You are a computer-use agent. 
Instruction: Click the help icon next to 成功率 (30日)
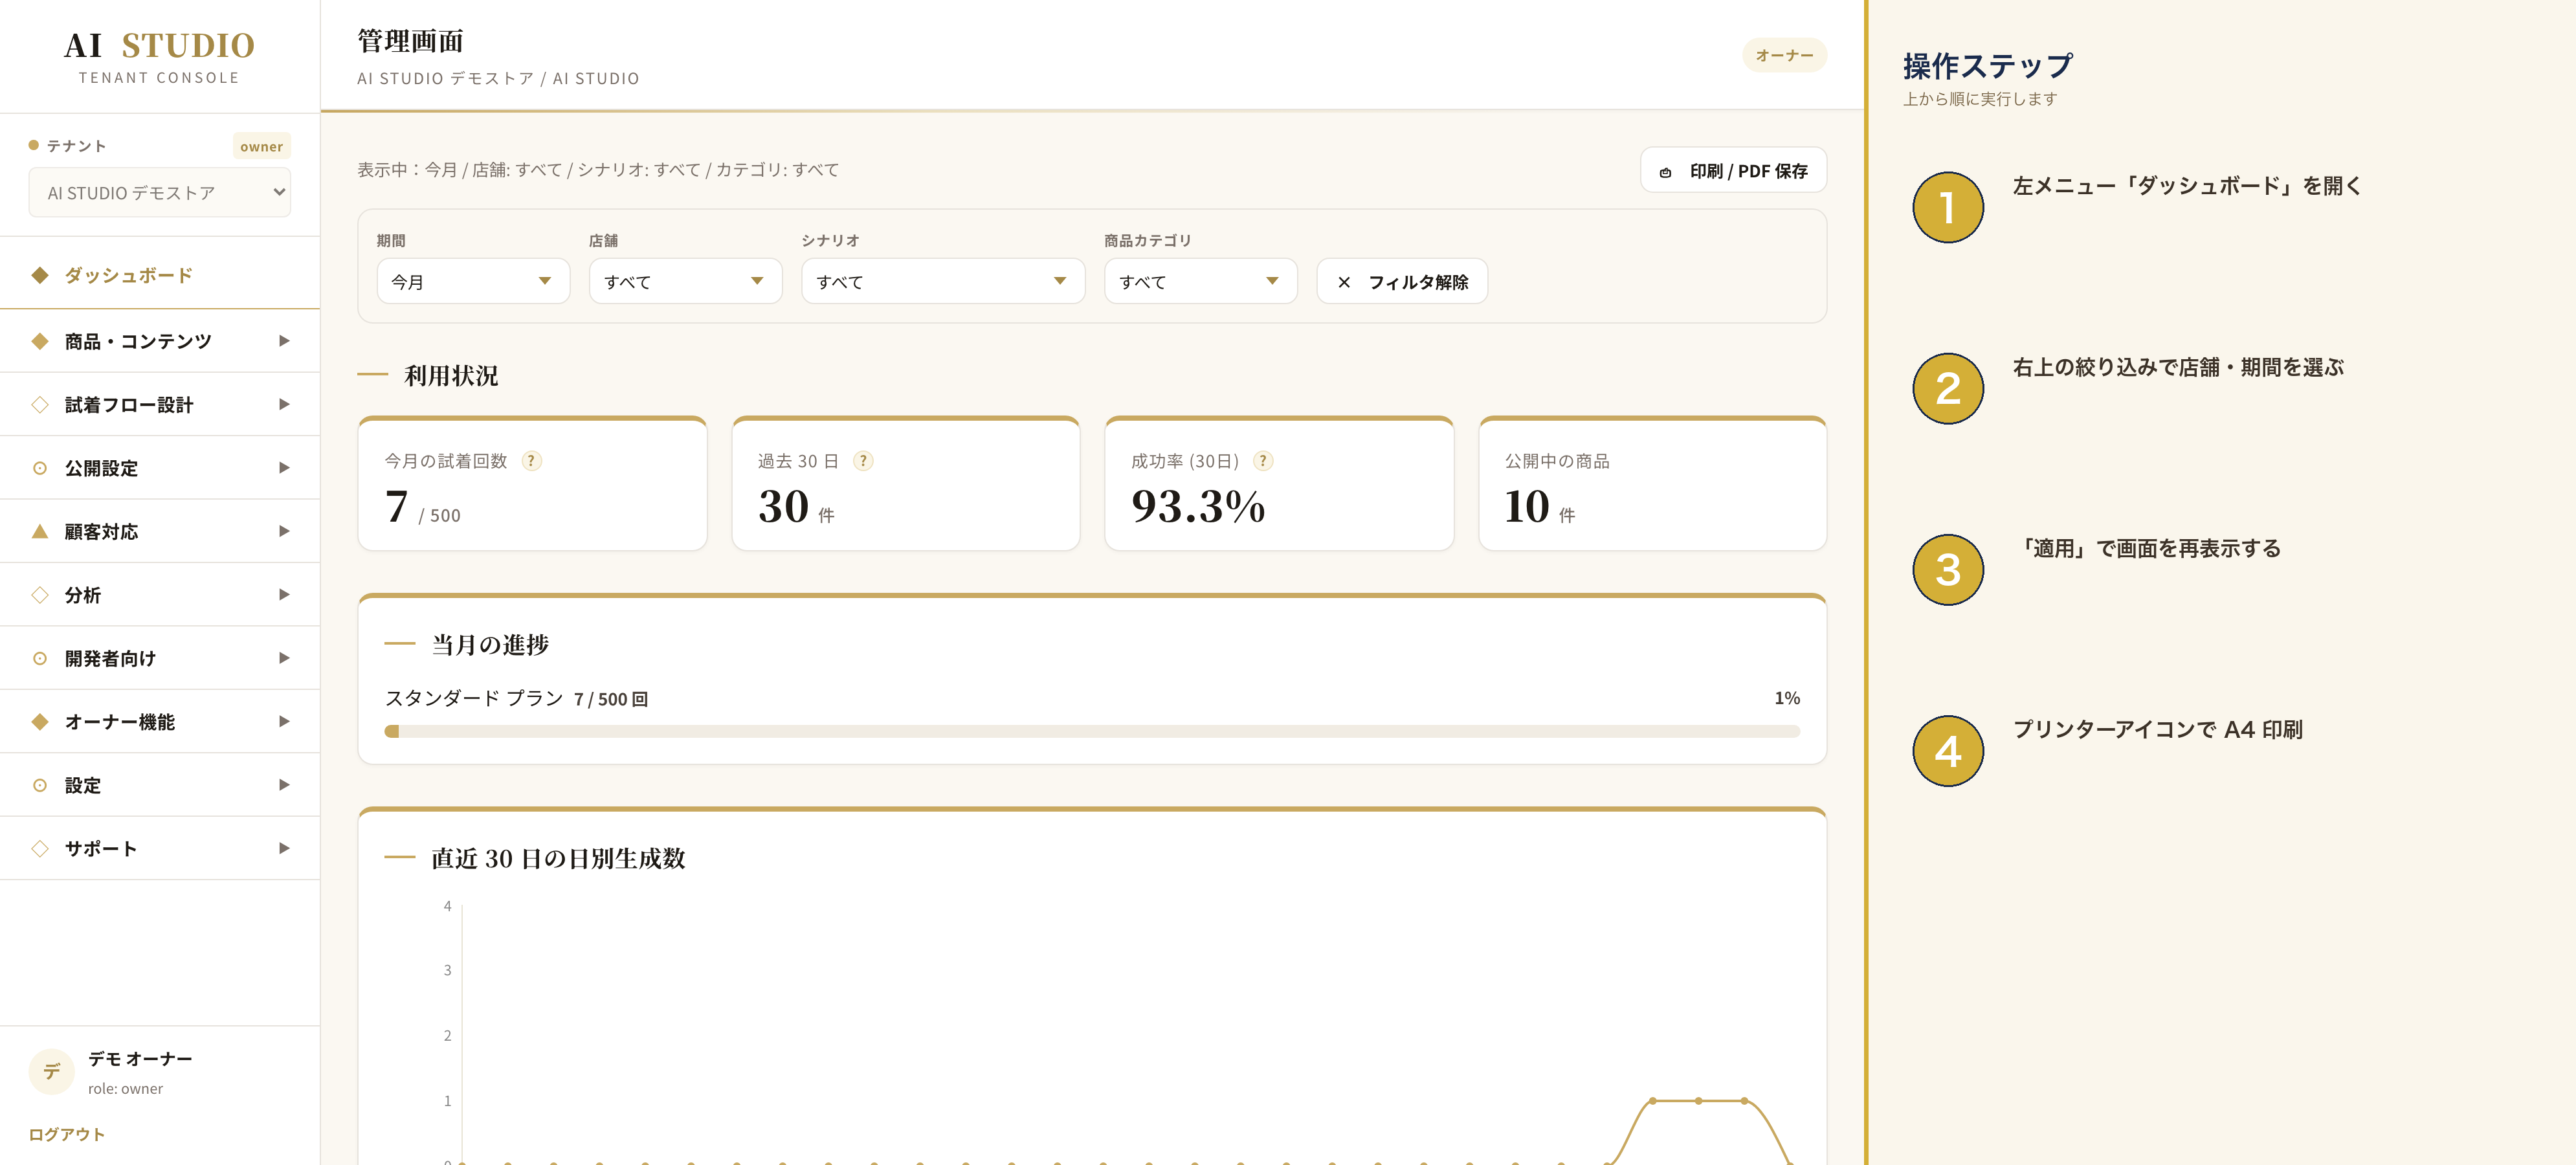pyautogui.click(x=1263, y=461)
